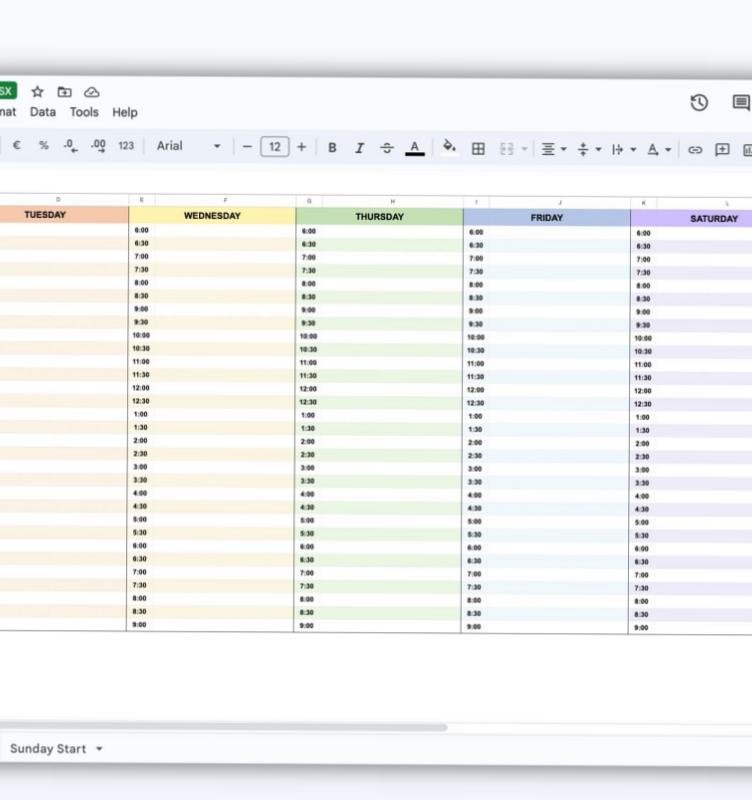752x800 pixels.
Task: Decrease decimal places
Action: [70, 146]
